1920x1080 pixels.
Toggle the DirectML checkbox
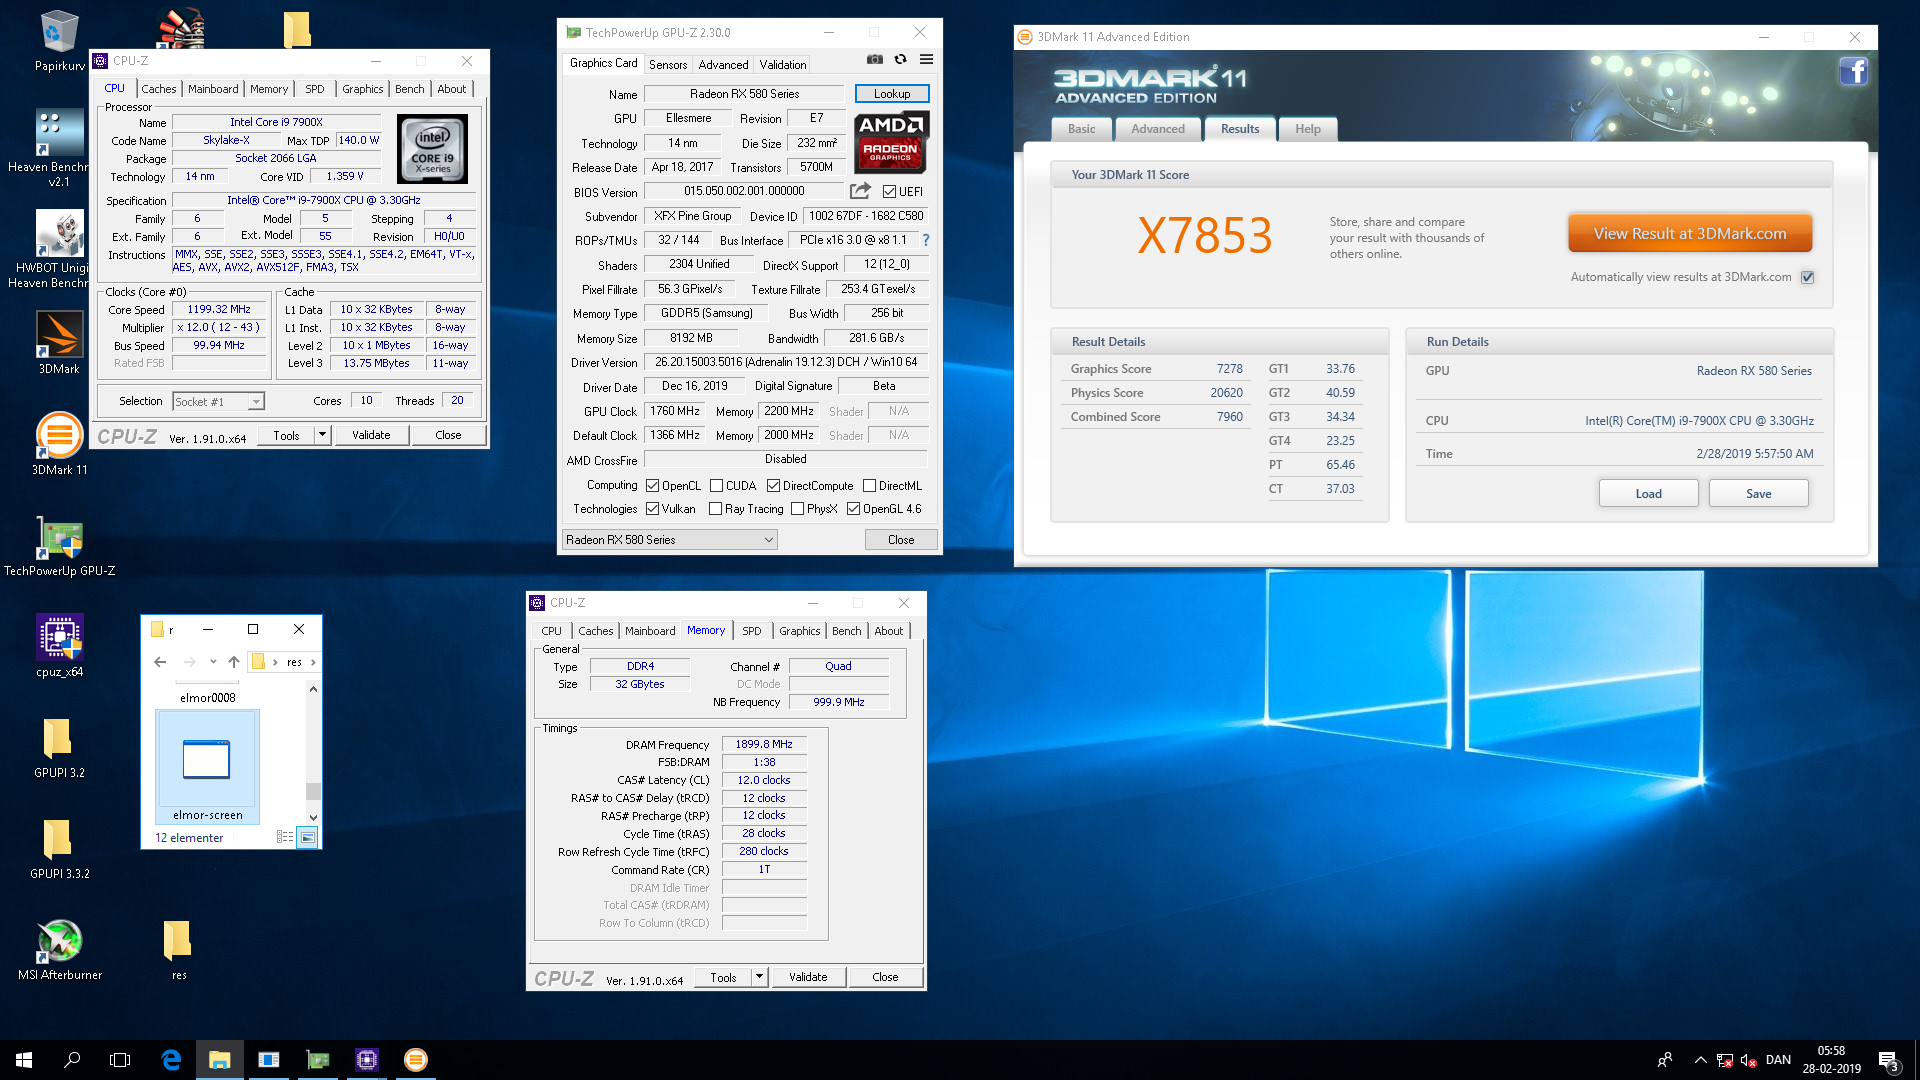click(x=869, y=486)
